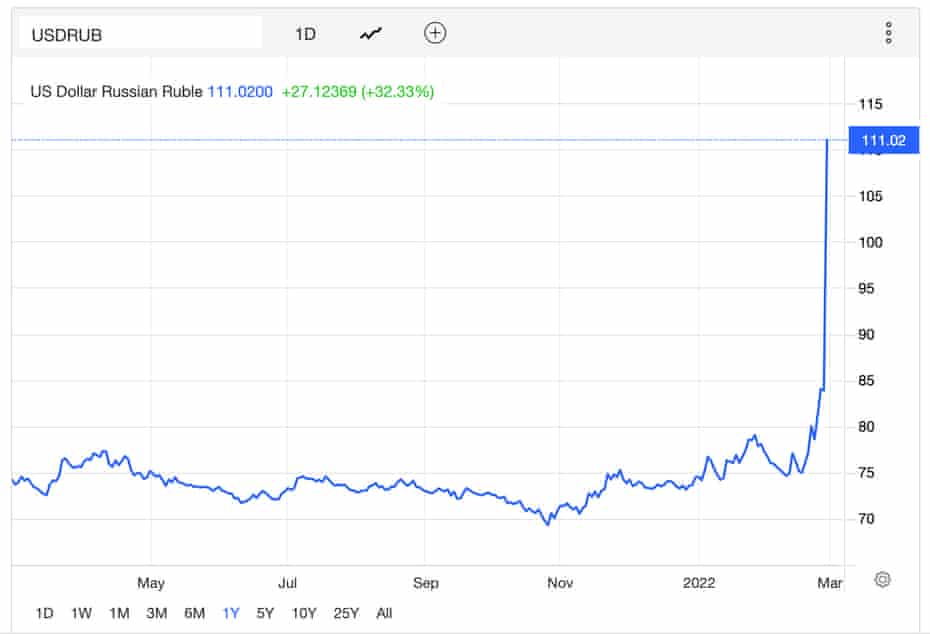Switch to 3M time range
Image resolution: width=930 pixels, height=634 pixels.
tap(156, 613)
